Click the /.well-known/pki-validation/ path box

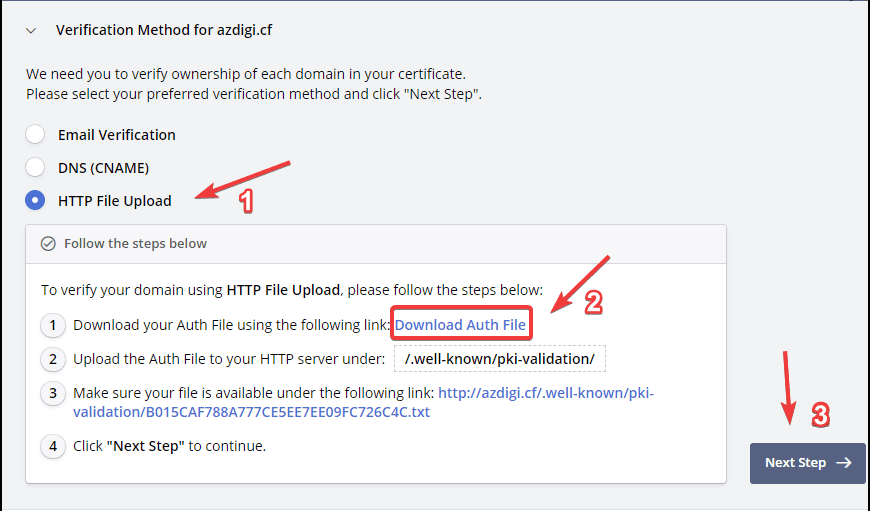click(x=500, y=359)
